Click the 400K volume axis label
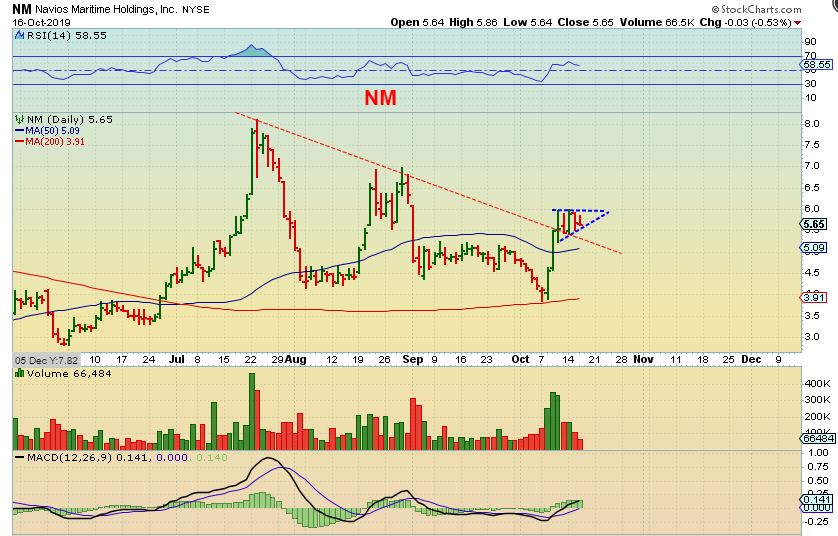 [x=817, y=384]
